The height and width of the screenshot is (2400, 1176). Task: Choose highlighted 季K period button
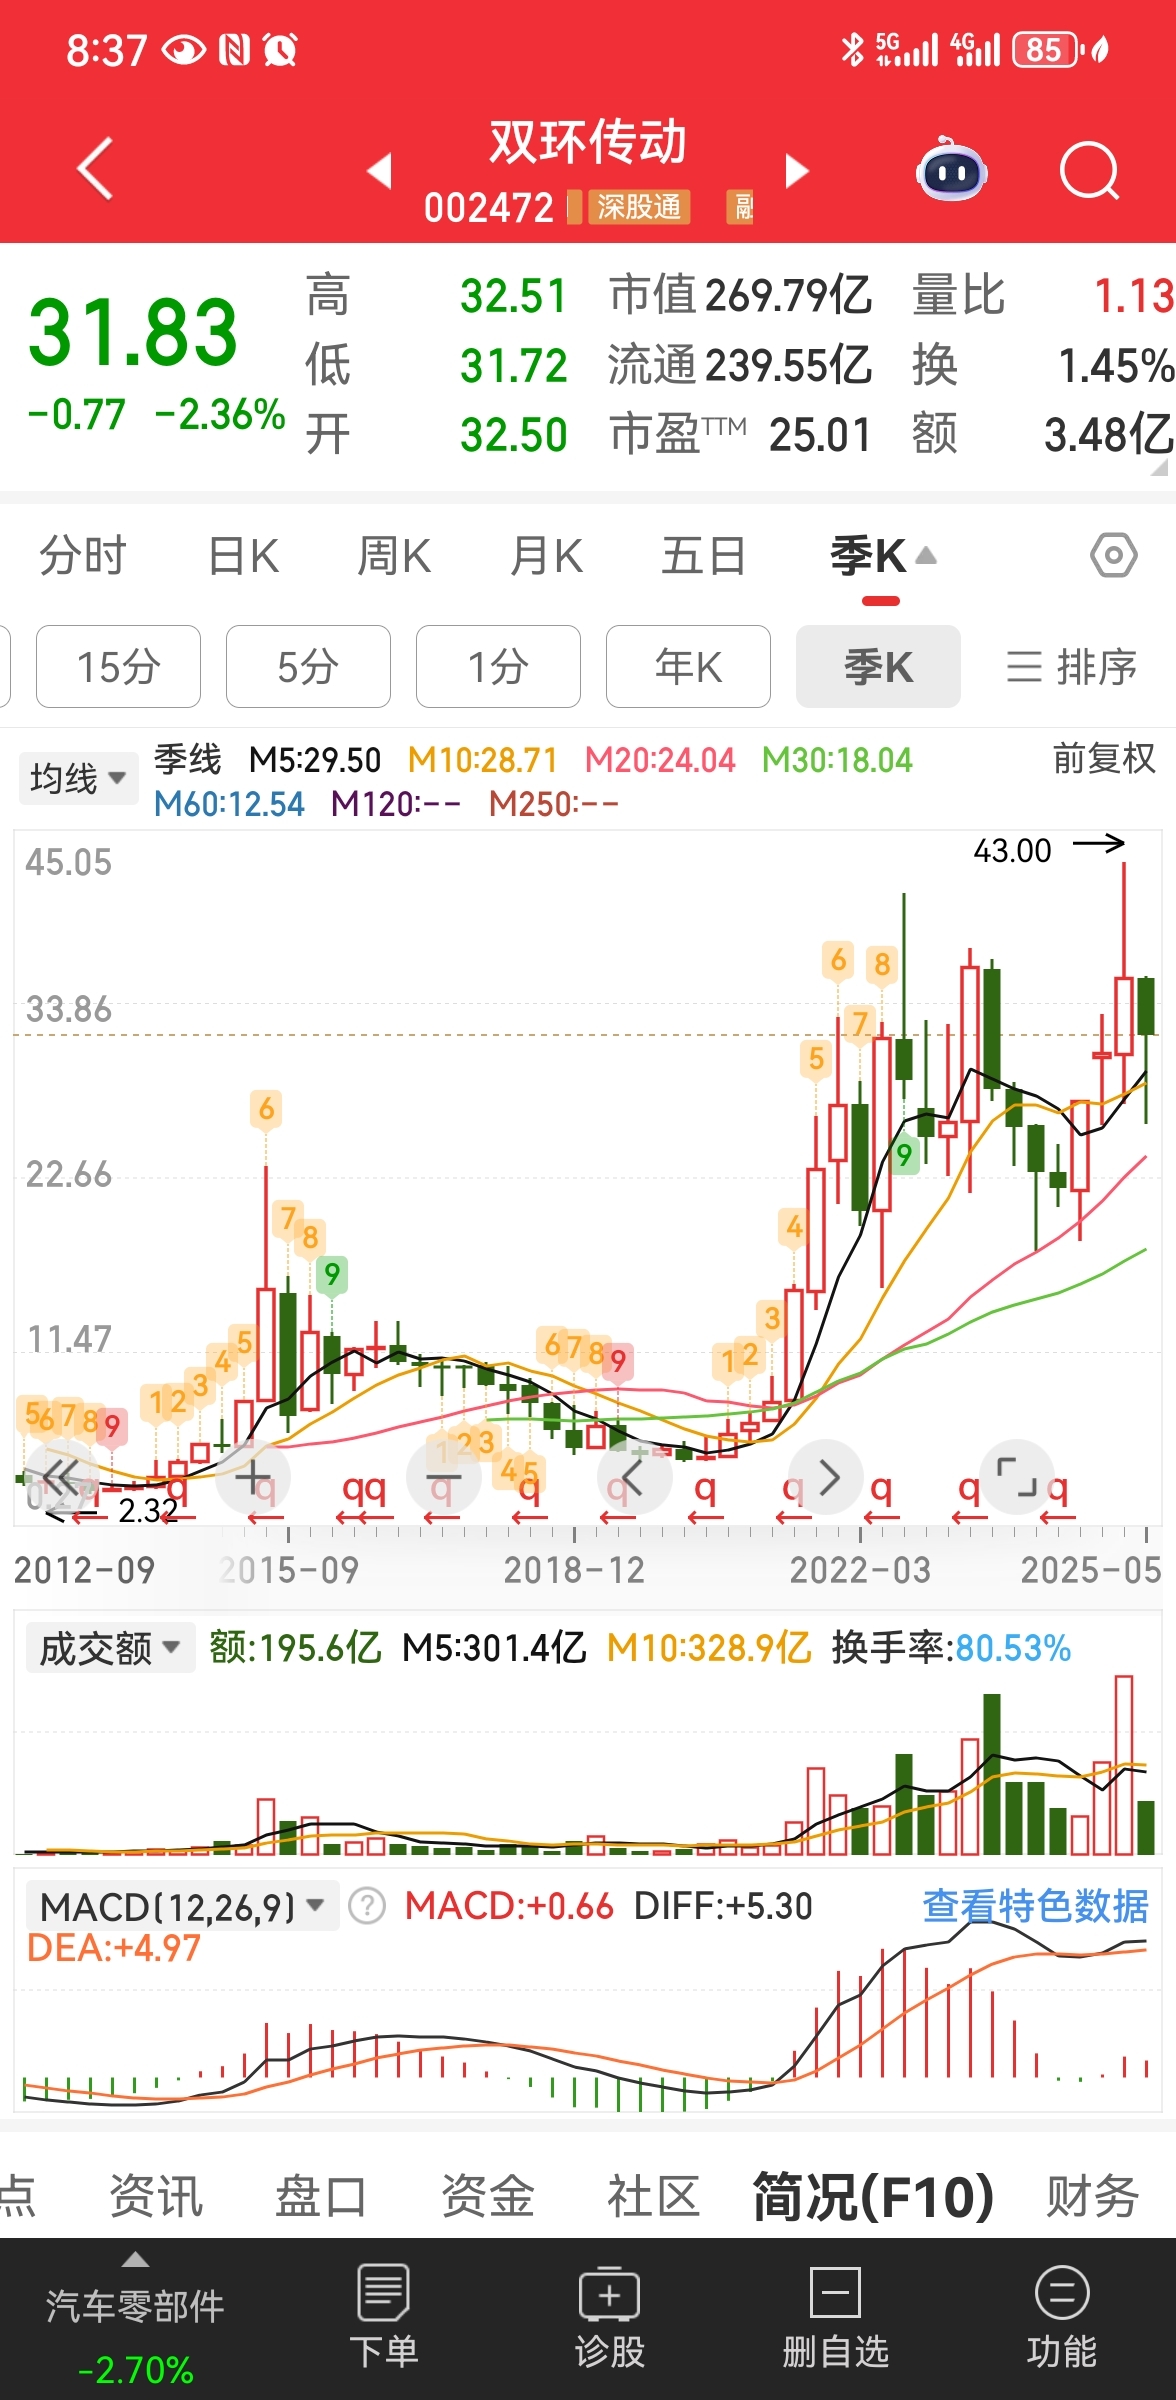pyautogui.click(x=878, y=666)
